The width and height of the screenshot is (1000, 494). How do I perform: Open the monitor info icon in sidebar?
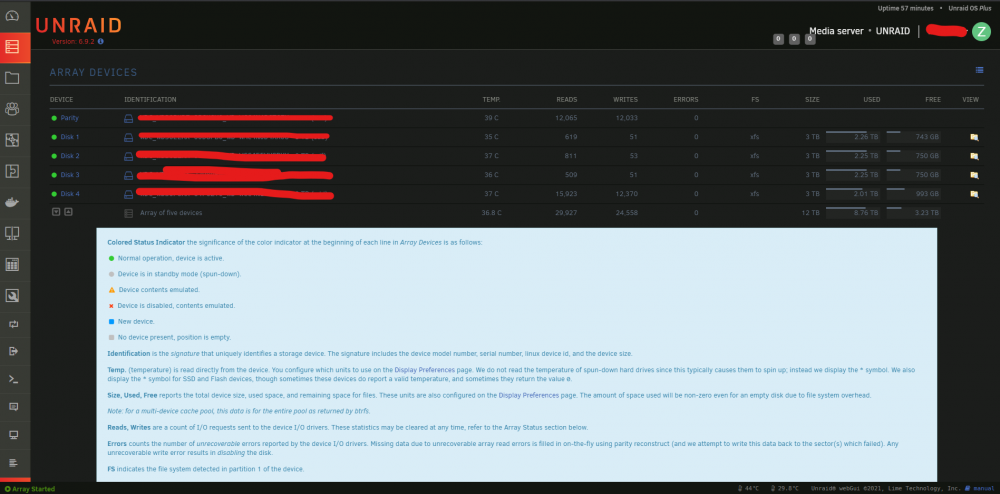click(x=13, y=435)
